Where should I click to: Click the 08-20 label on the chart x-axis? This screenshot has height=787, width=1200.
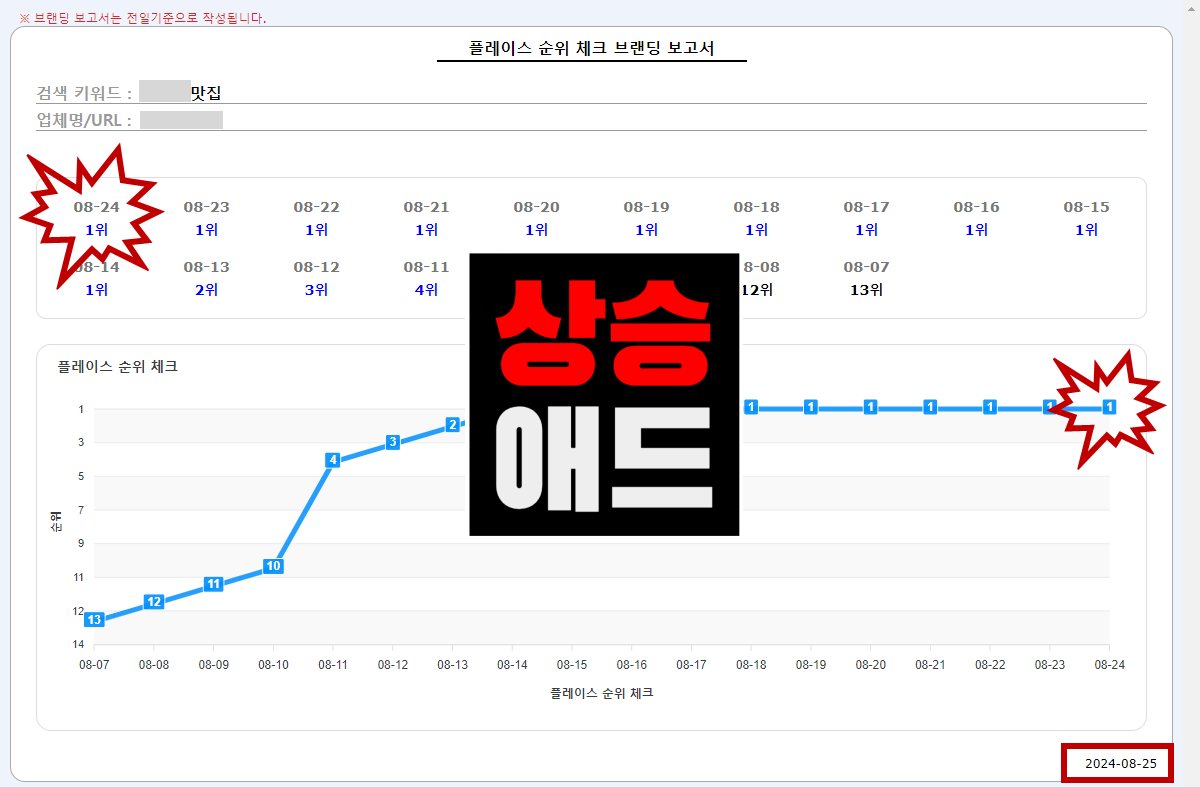870,665
